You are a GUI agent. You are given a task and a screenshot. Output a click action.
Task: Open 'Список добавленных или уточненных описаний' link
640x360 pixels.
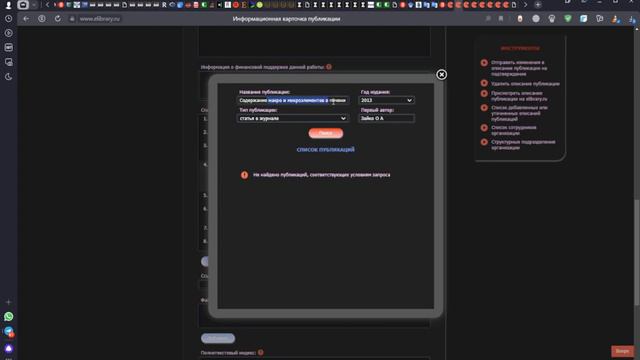[519, 113]
